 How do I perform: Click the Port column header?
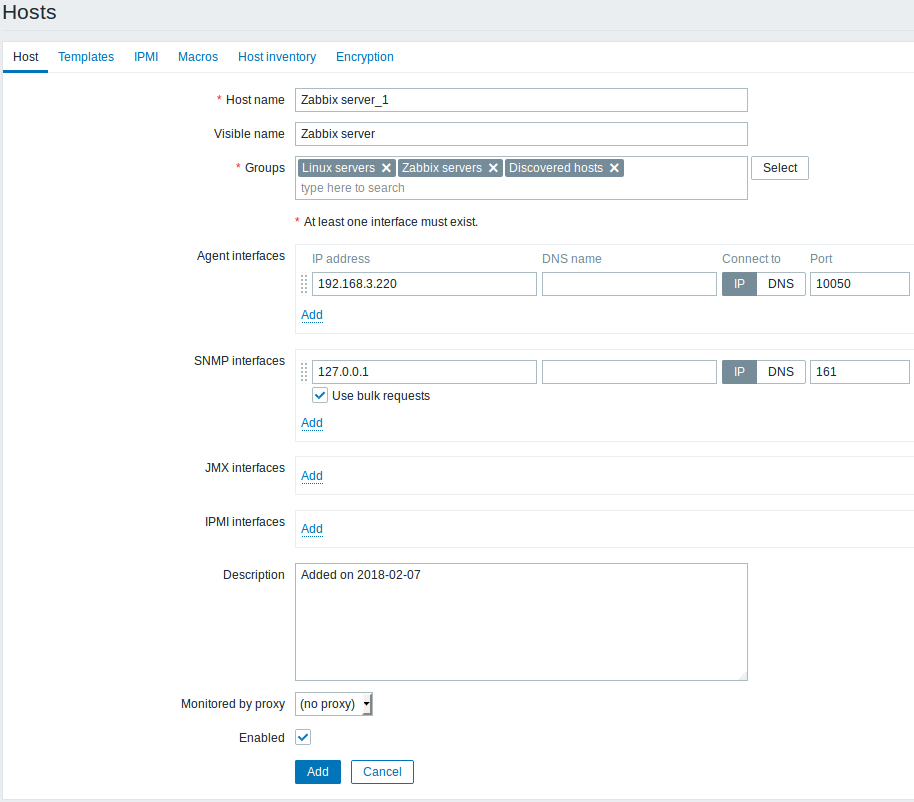(821, 259)
